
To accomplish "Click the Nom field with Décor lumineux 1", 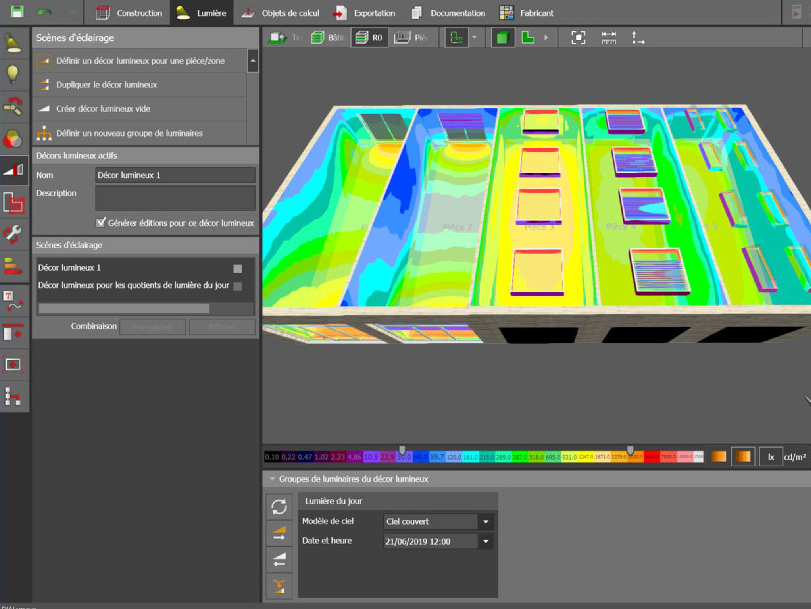I will pos(175,175).
